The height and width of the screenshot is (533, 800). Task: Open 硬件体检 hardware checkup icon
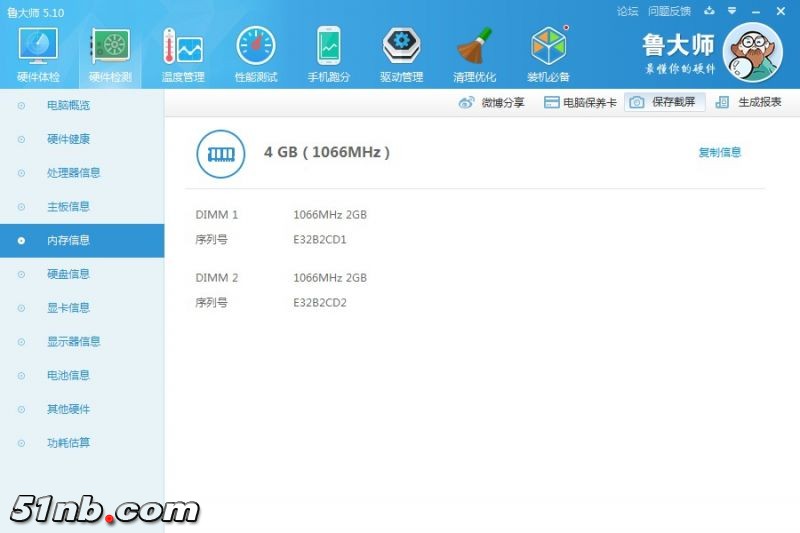point(38,47)
